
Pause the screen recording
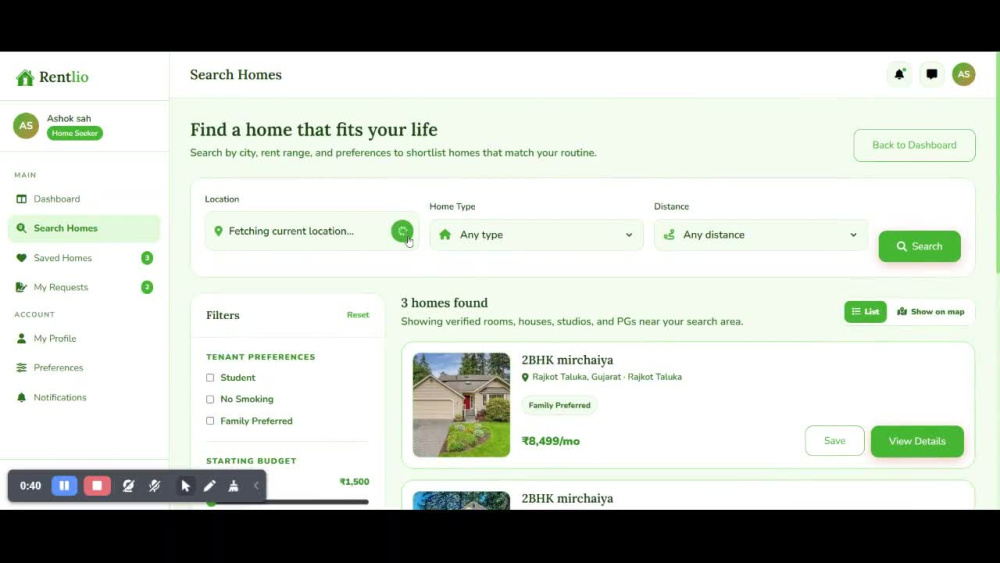[64, 486]
